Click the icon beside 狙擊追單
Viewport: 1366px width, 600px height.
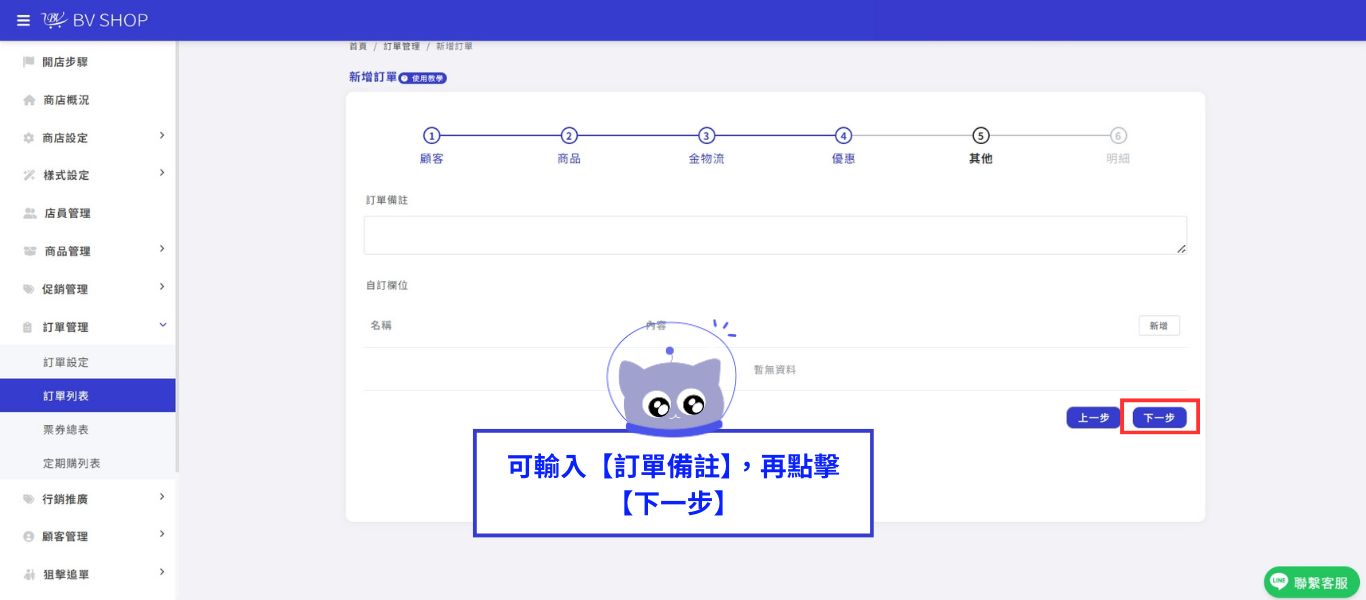point(29,574)
